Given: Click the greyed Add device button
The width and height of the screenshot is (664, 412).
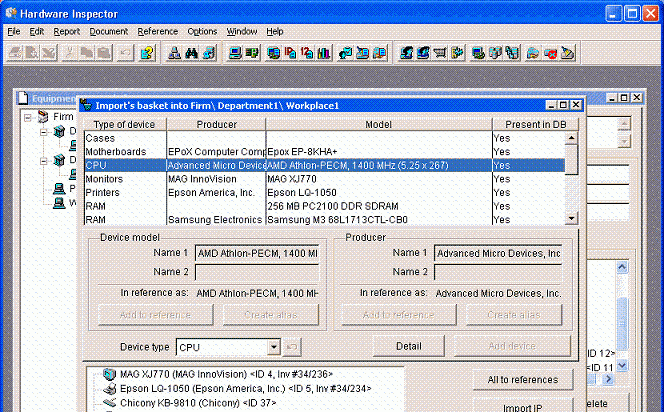Looking at the screenshot, I should pyautogui.click(x=512, y=346).
